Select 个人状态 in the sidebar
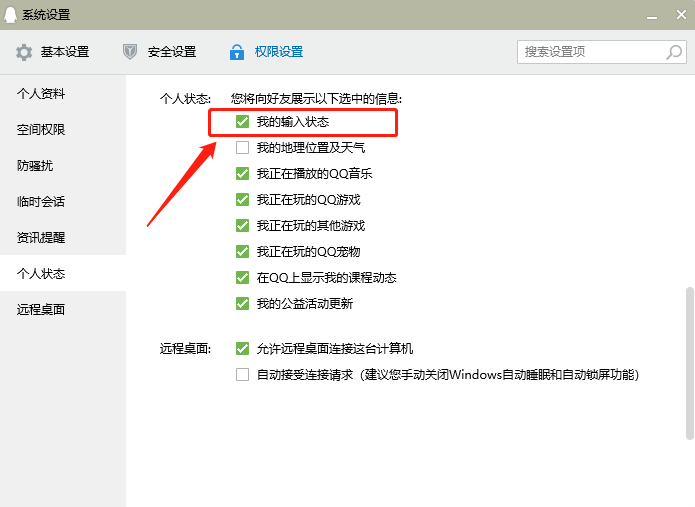This screenshot has width=695, height=507. coord(63,273)
